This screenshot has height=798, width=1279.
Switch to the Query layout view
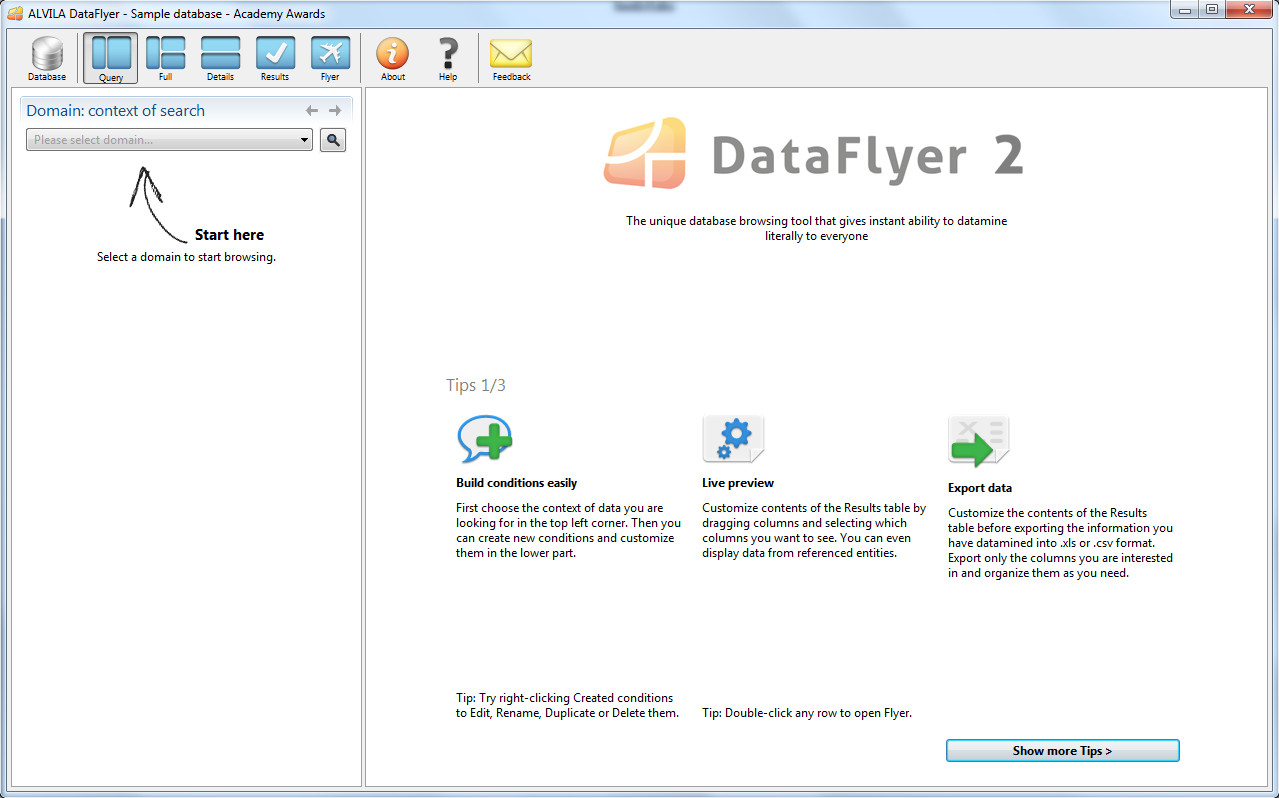[111, 59]
